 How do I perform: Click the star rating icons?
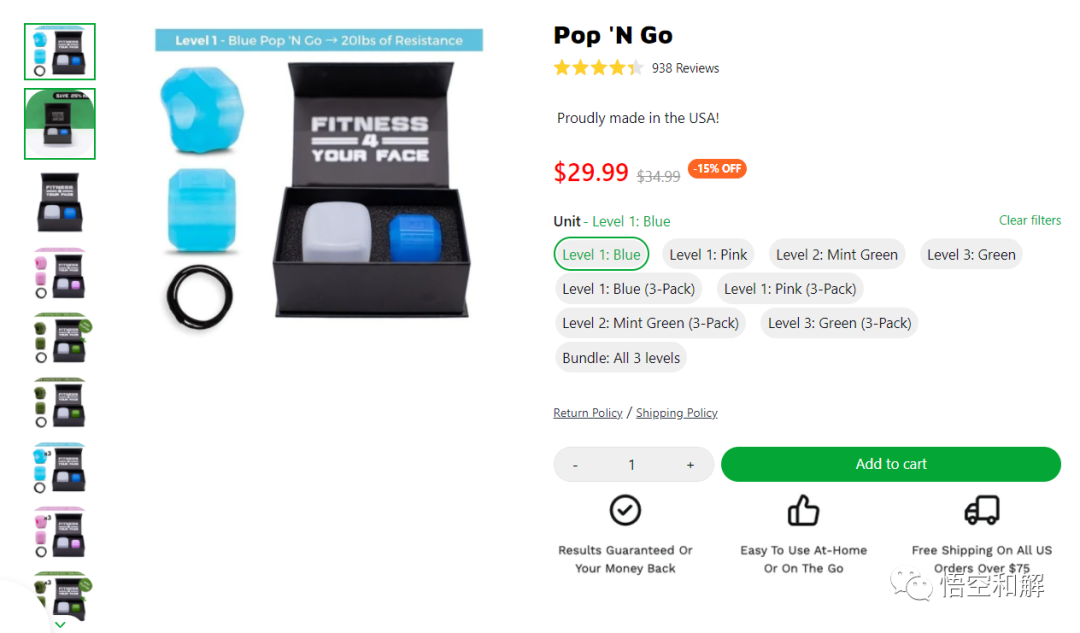coord(599,68)
